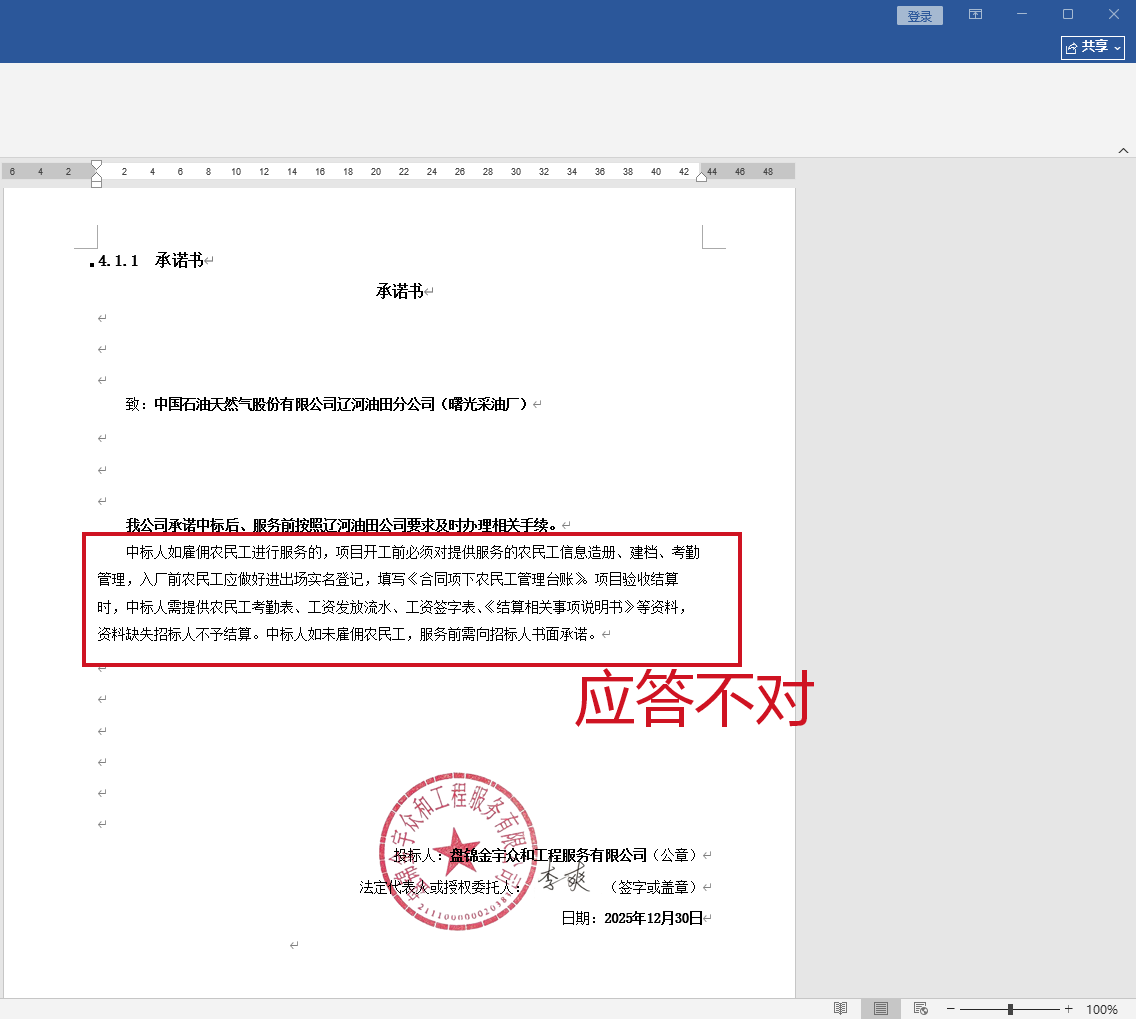Click the share icon in 共享 button
The width and height of the screenshot is (1136, 1019).
(x=1072, y=48)
